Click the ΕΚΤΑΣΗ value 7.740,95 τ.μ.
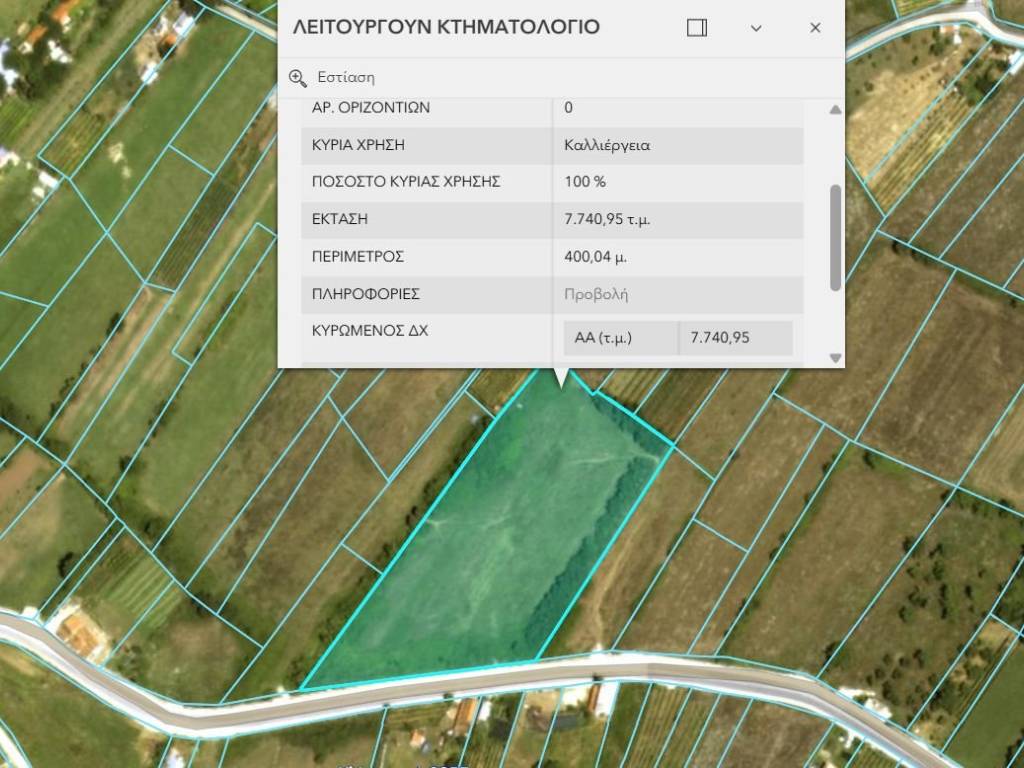1024x768 pixels. tap(607, 220)
